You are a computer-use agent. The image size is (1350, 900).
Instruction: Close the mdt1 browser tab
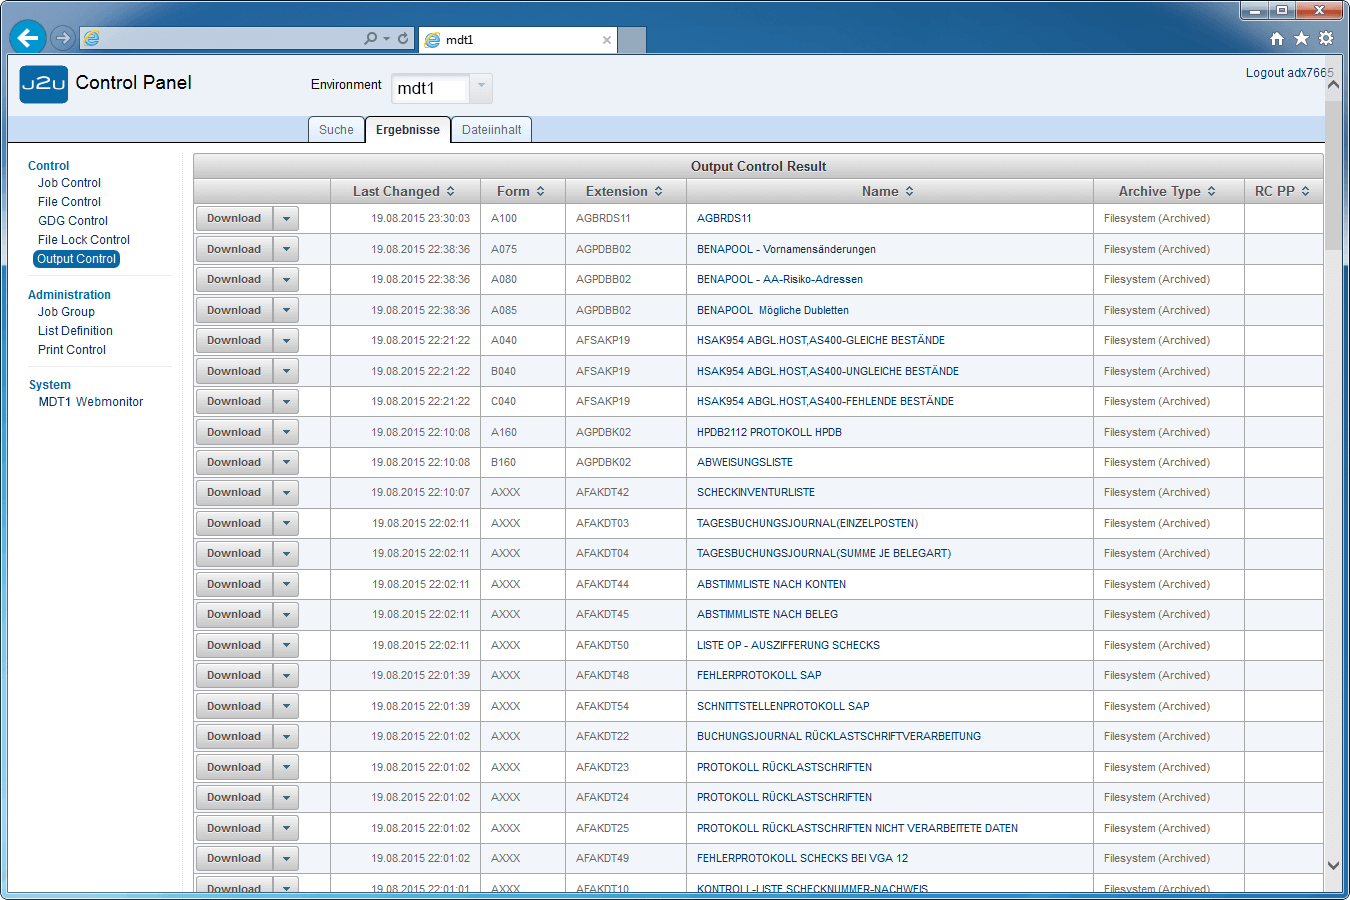tap(607, 40)
